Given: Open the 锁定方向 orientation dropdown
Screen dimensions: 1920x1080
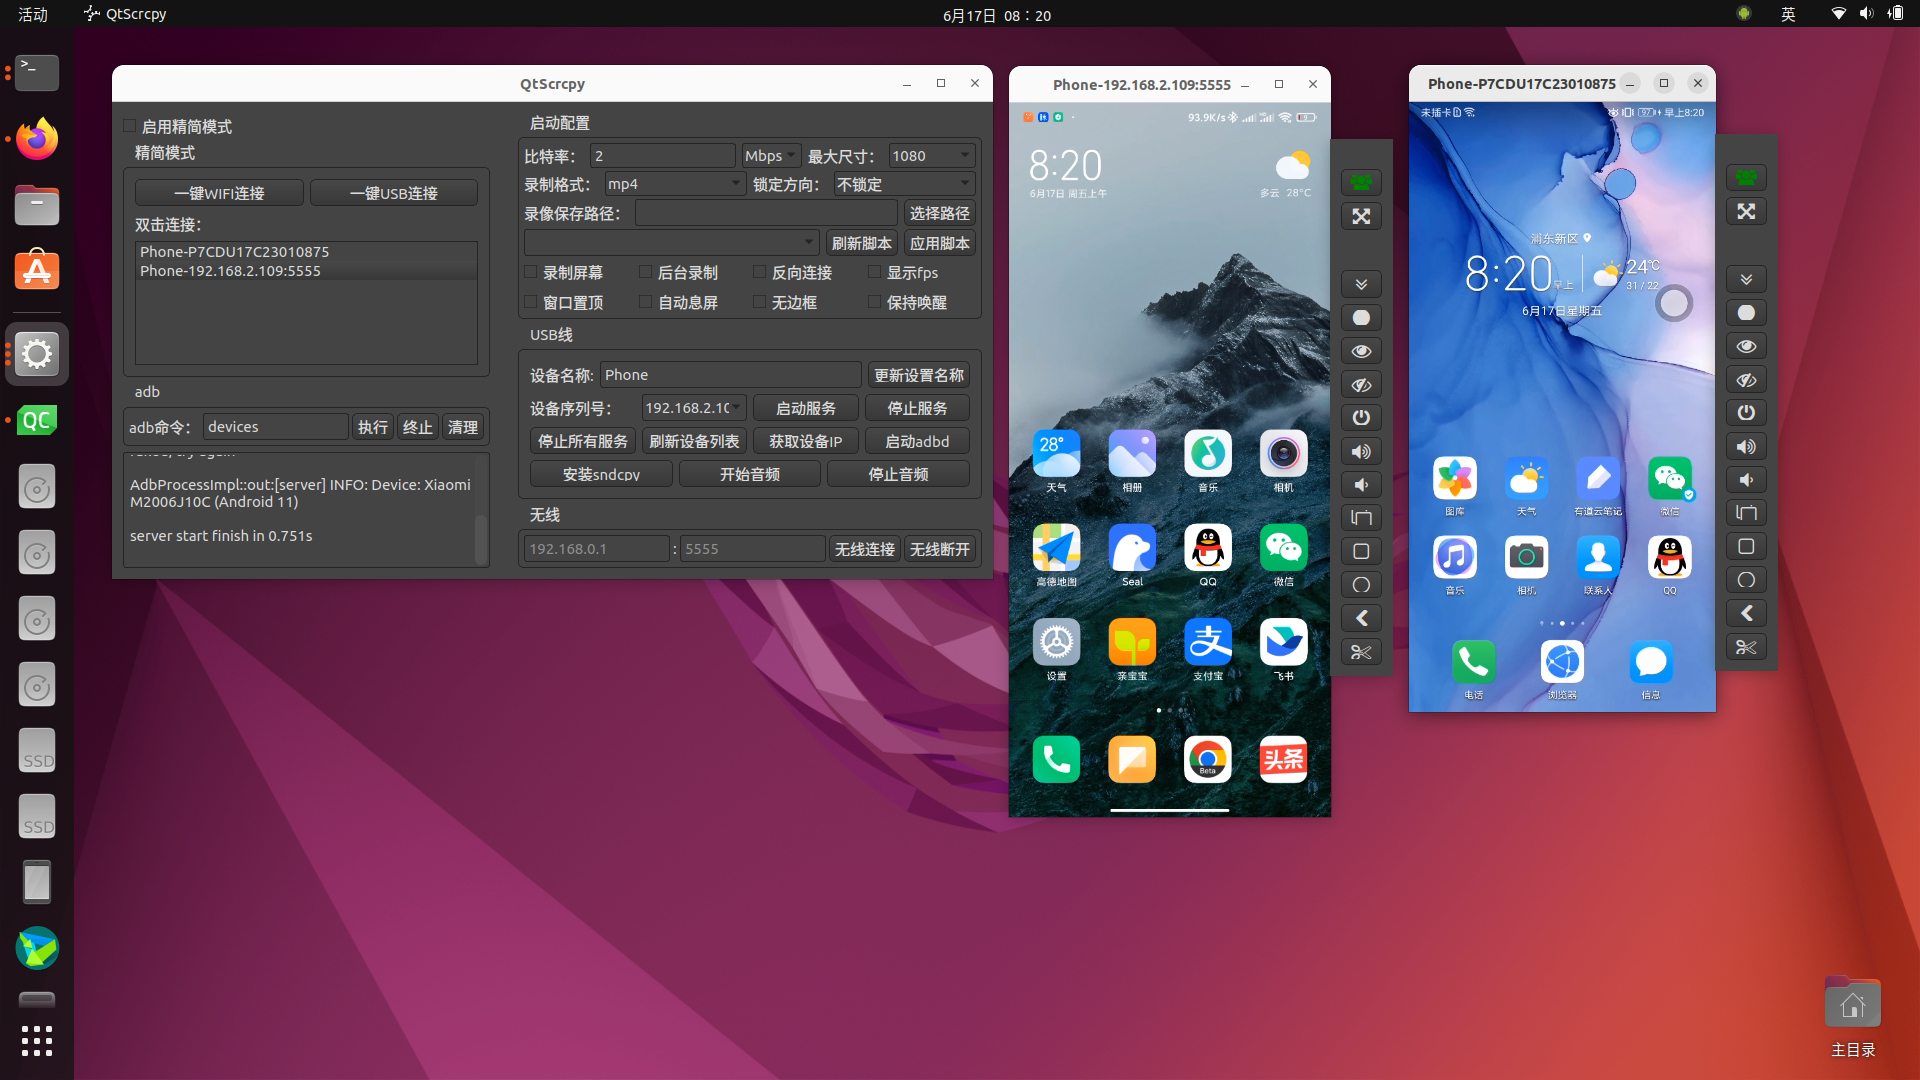Looking at the screenshot, I should (x=901, y=183).
